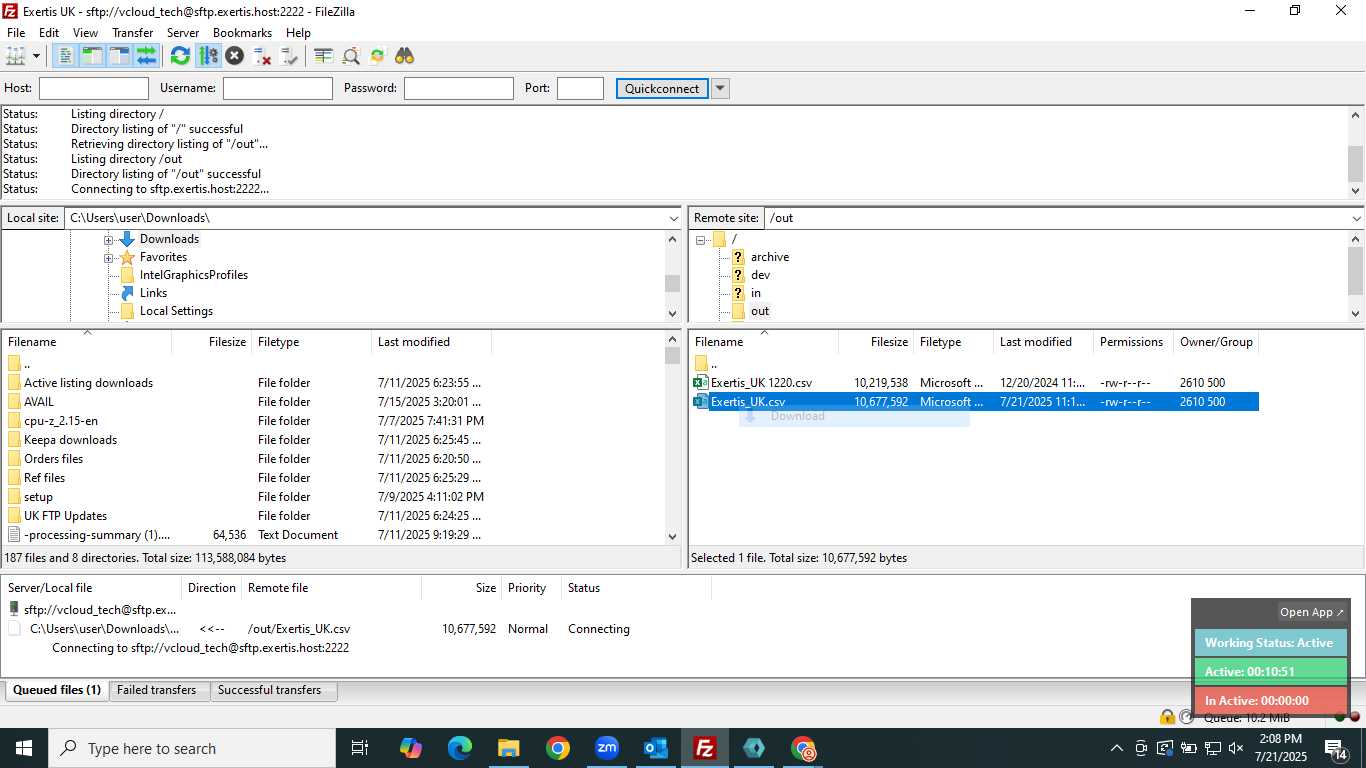Reconnect to last used server
This screenshot has width=1366, height=768.
[x=289, y=56]
